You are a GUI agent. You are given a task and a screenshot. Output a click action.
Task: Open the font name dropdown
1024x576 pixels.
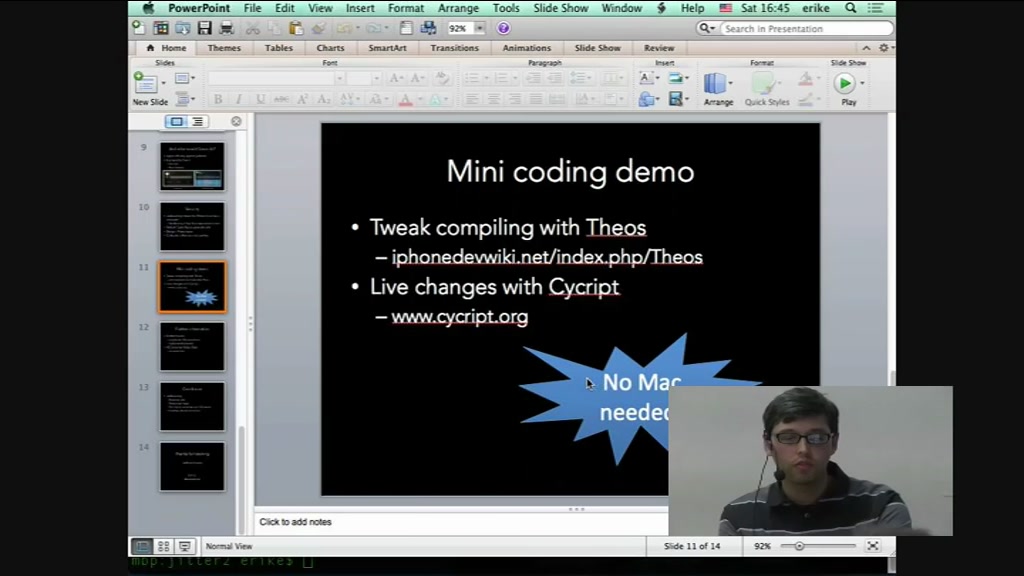[339, 78]
